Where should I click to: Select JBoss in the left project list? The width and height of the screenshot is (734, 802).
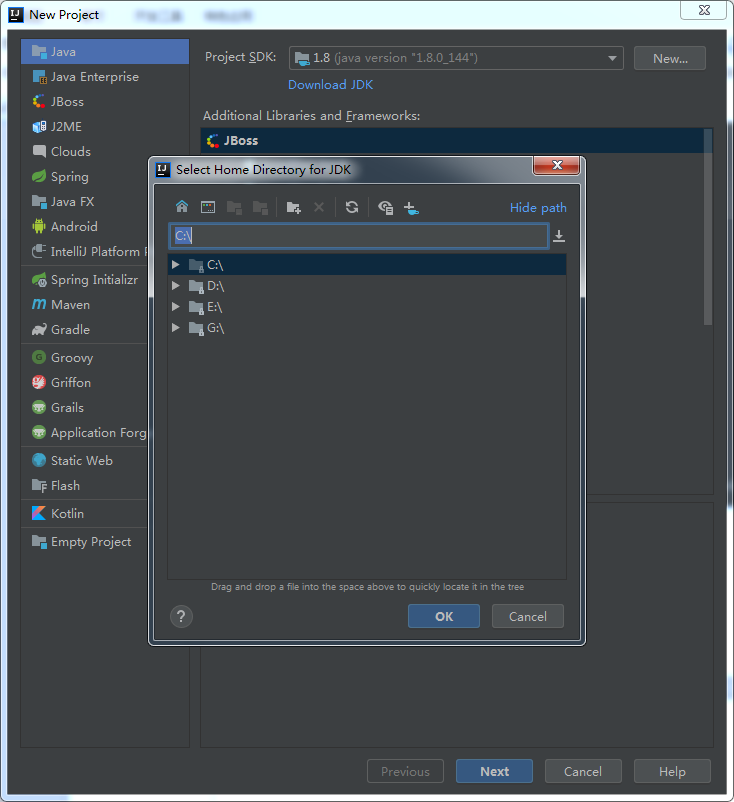click(105, 102)
